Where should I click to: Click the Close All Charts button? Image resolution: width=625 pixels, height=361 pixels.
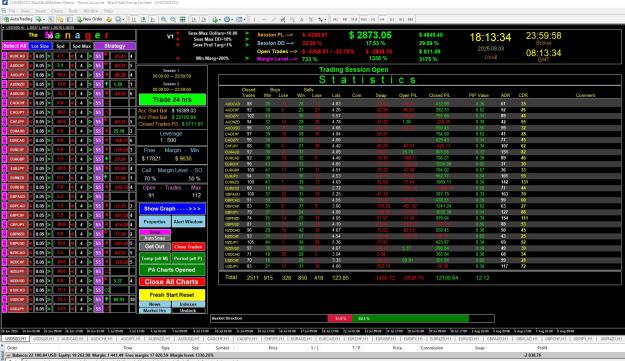172,282
